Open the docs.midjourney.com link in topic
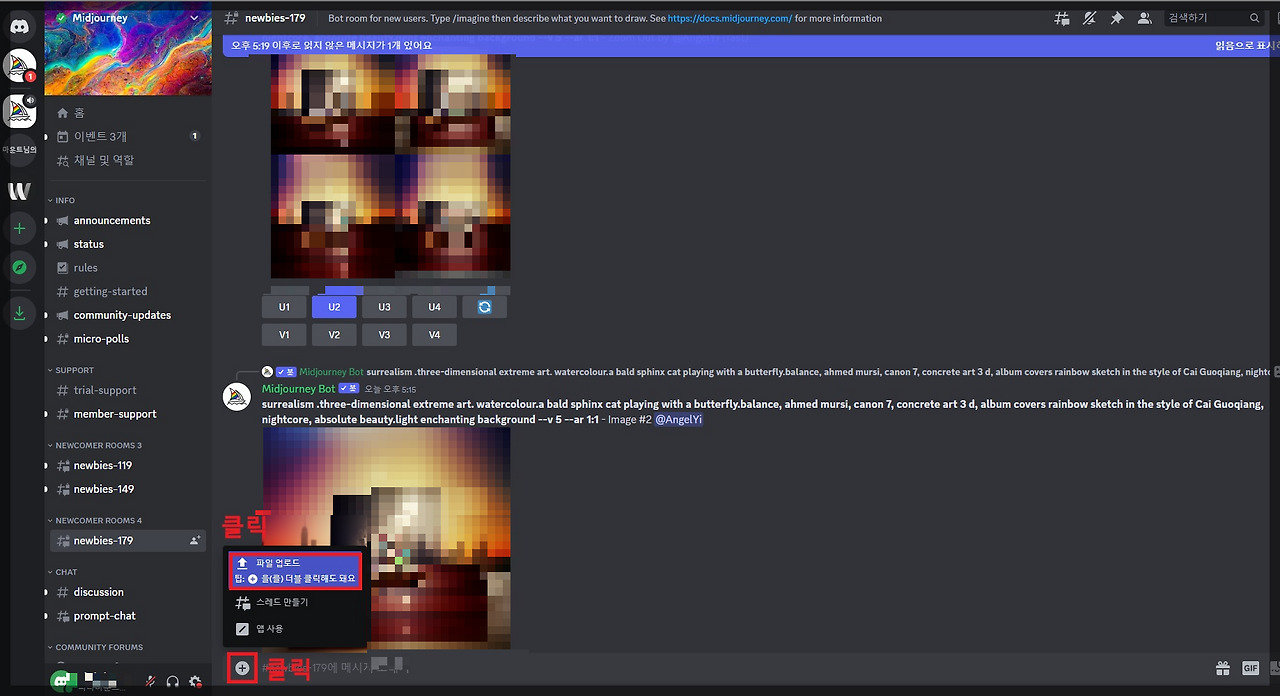This screenshot has height=696, width=1280. (x=729, y=18)
